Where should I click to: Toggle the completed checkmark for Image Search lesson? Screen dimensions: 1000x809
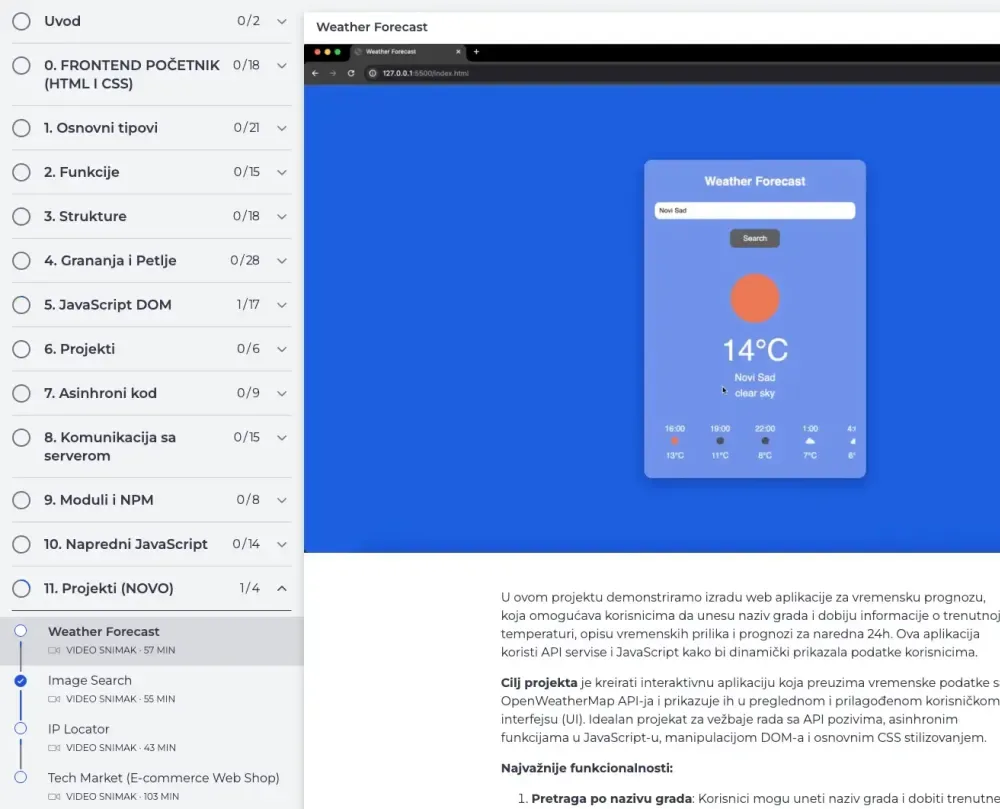pyautogui.click(x=20, y=681)
